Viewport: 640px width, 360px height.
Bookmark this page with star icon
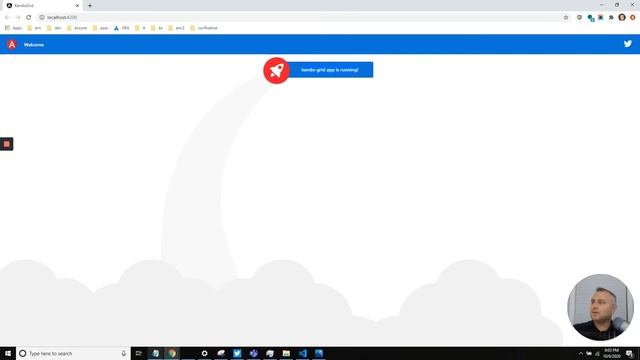566,17
